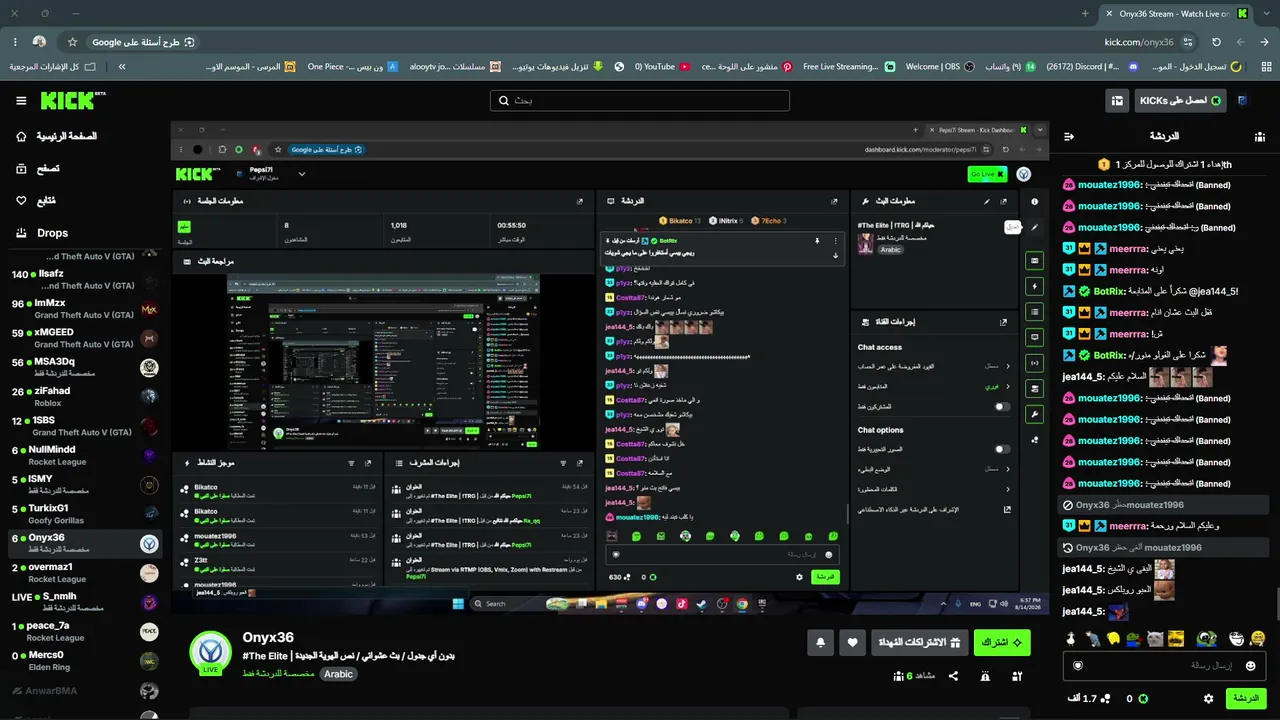Open chat settings gear icon
Image resolution: width=1280 pixels, height=720 pixels.
[x=1208, y=699]
